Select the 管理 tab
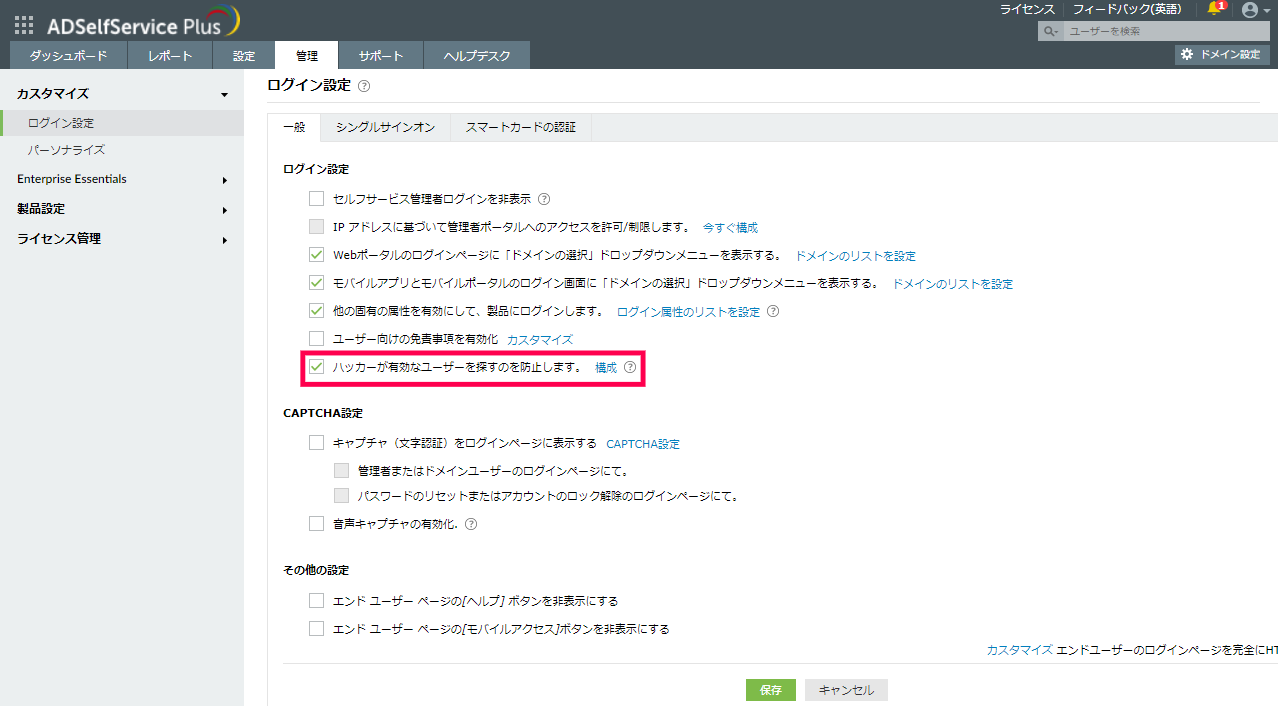The height and width of the screenshot is (706, 1278). (307, 56)
